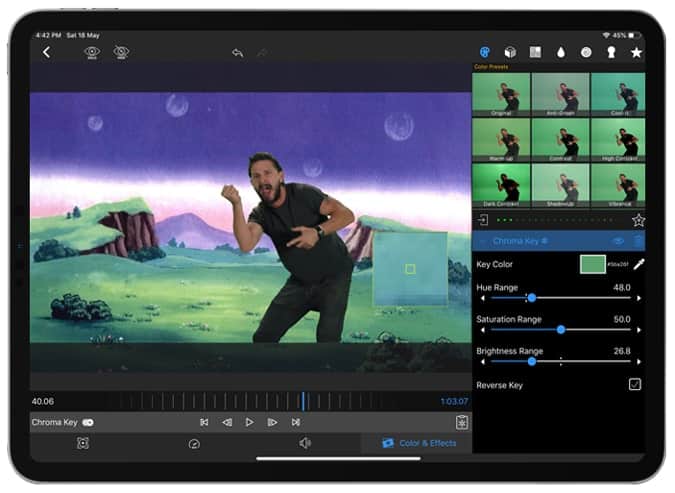Click the 26.8 Brightness Range value

[x=622, y=351]
